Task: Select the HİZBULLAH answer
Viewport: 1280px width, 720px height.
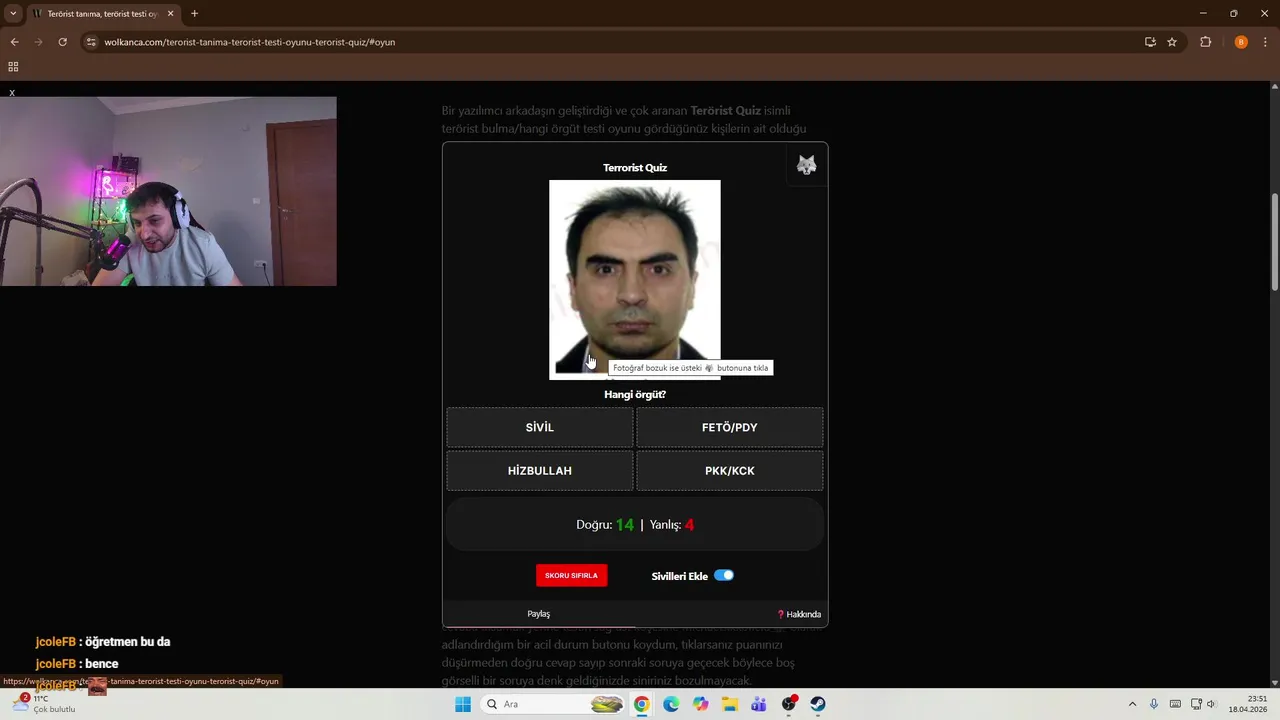Action: point(539,470)
